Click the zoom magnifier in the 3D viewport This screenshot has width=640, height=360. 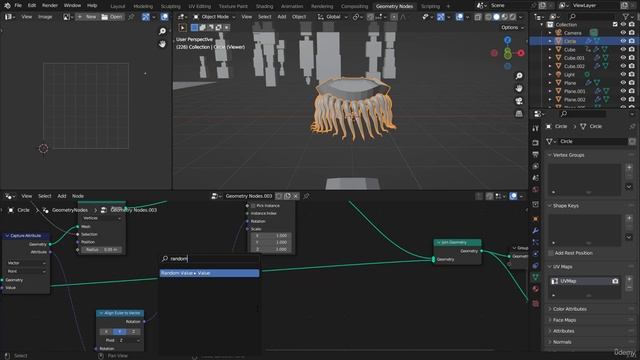pos(519,76)
